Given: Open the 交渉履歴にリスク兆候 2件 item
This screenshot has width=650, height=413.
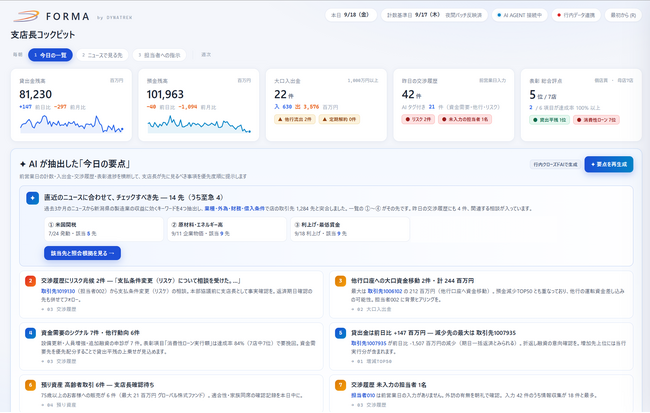Looking at the screenshot, I should [171, 295].
